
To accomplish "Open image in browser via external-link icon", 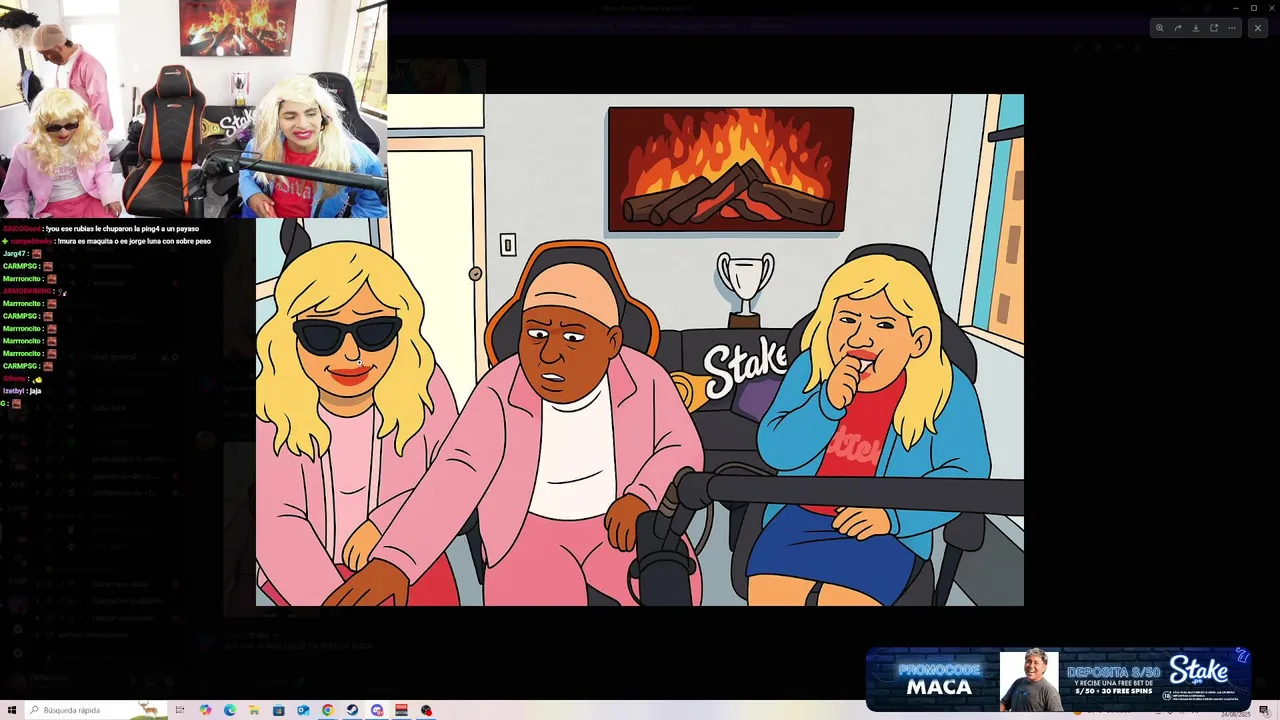I will tap(1214, 28).
